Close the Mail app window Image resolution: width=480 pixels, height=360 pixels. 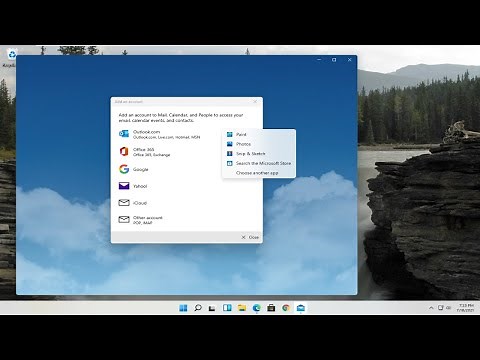point(349,60)
